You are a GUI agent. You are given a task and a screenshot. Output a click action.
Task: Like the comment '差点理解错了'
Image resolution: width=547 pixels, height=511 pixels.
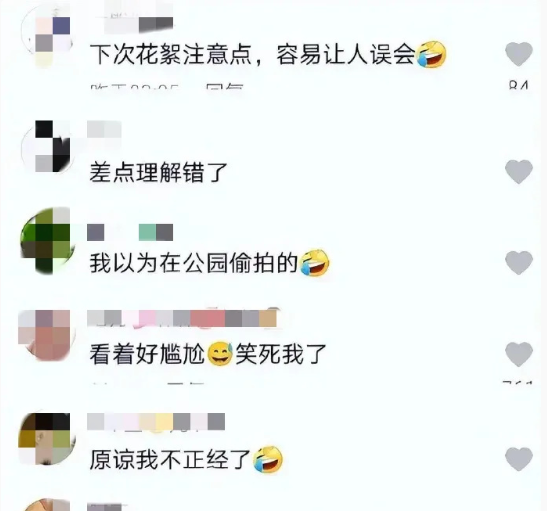(x=519, y=172)
